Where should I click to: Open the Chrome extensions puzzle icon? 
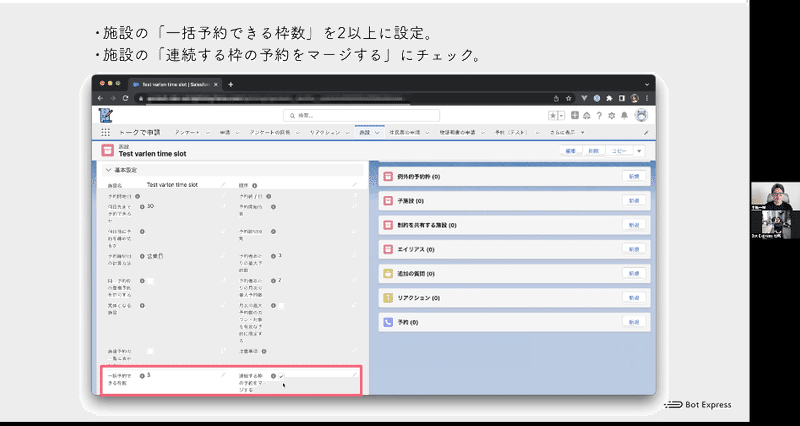(x=609, y=98)
